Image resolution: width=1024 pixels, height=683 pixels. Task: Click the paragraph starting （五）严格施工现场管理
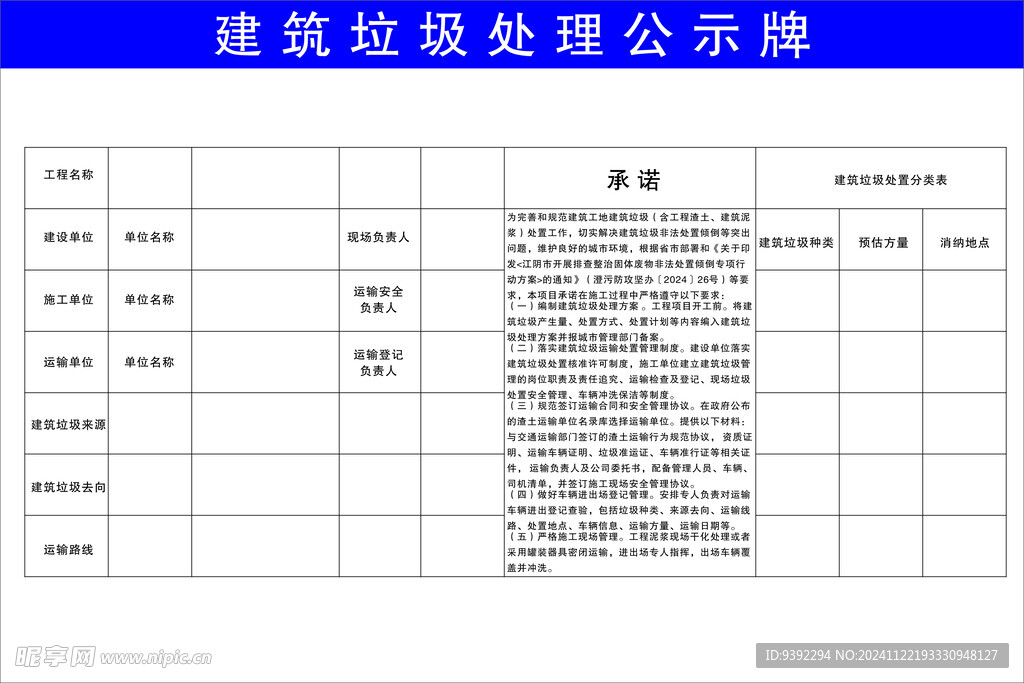[630, 552]
